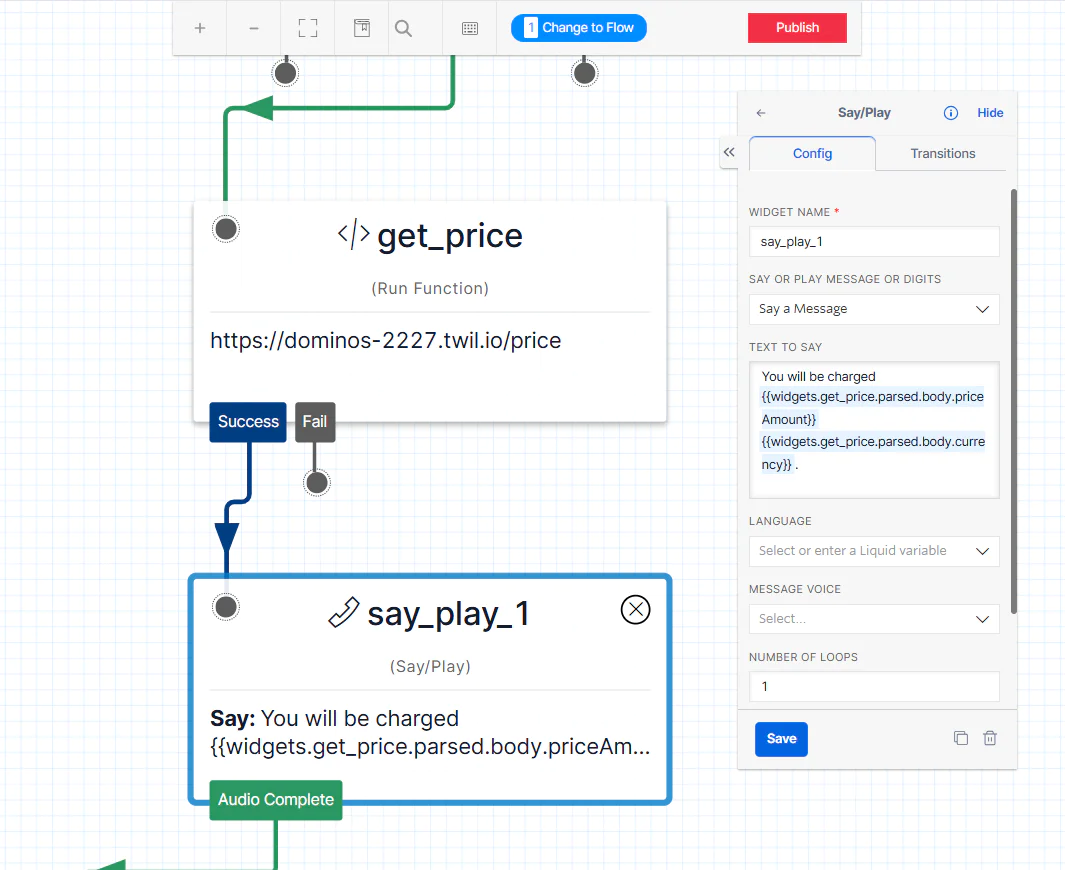Zoom in with the plus toolbar icon

tap(200, 29)
